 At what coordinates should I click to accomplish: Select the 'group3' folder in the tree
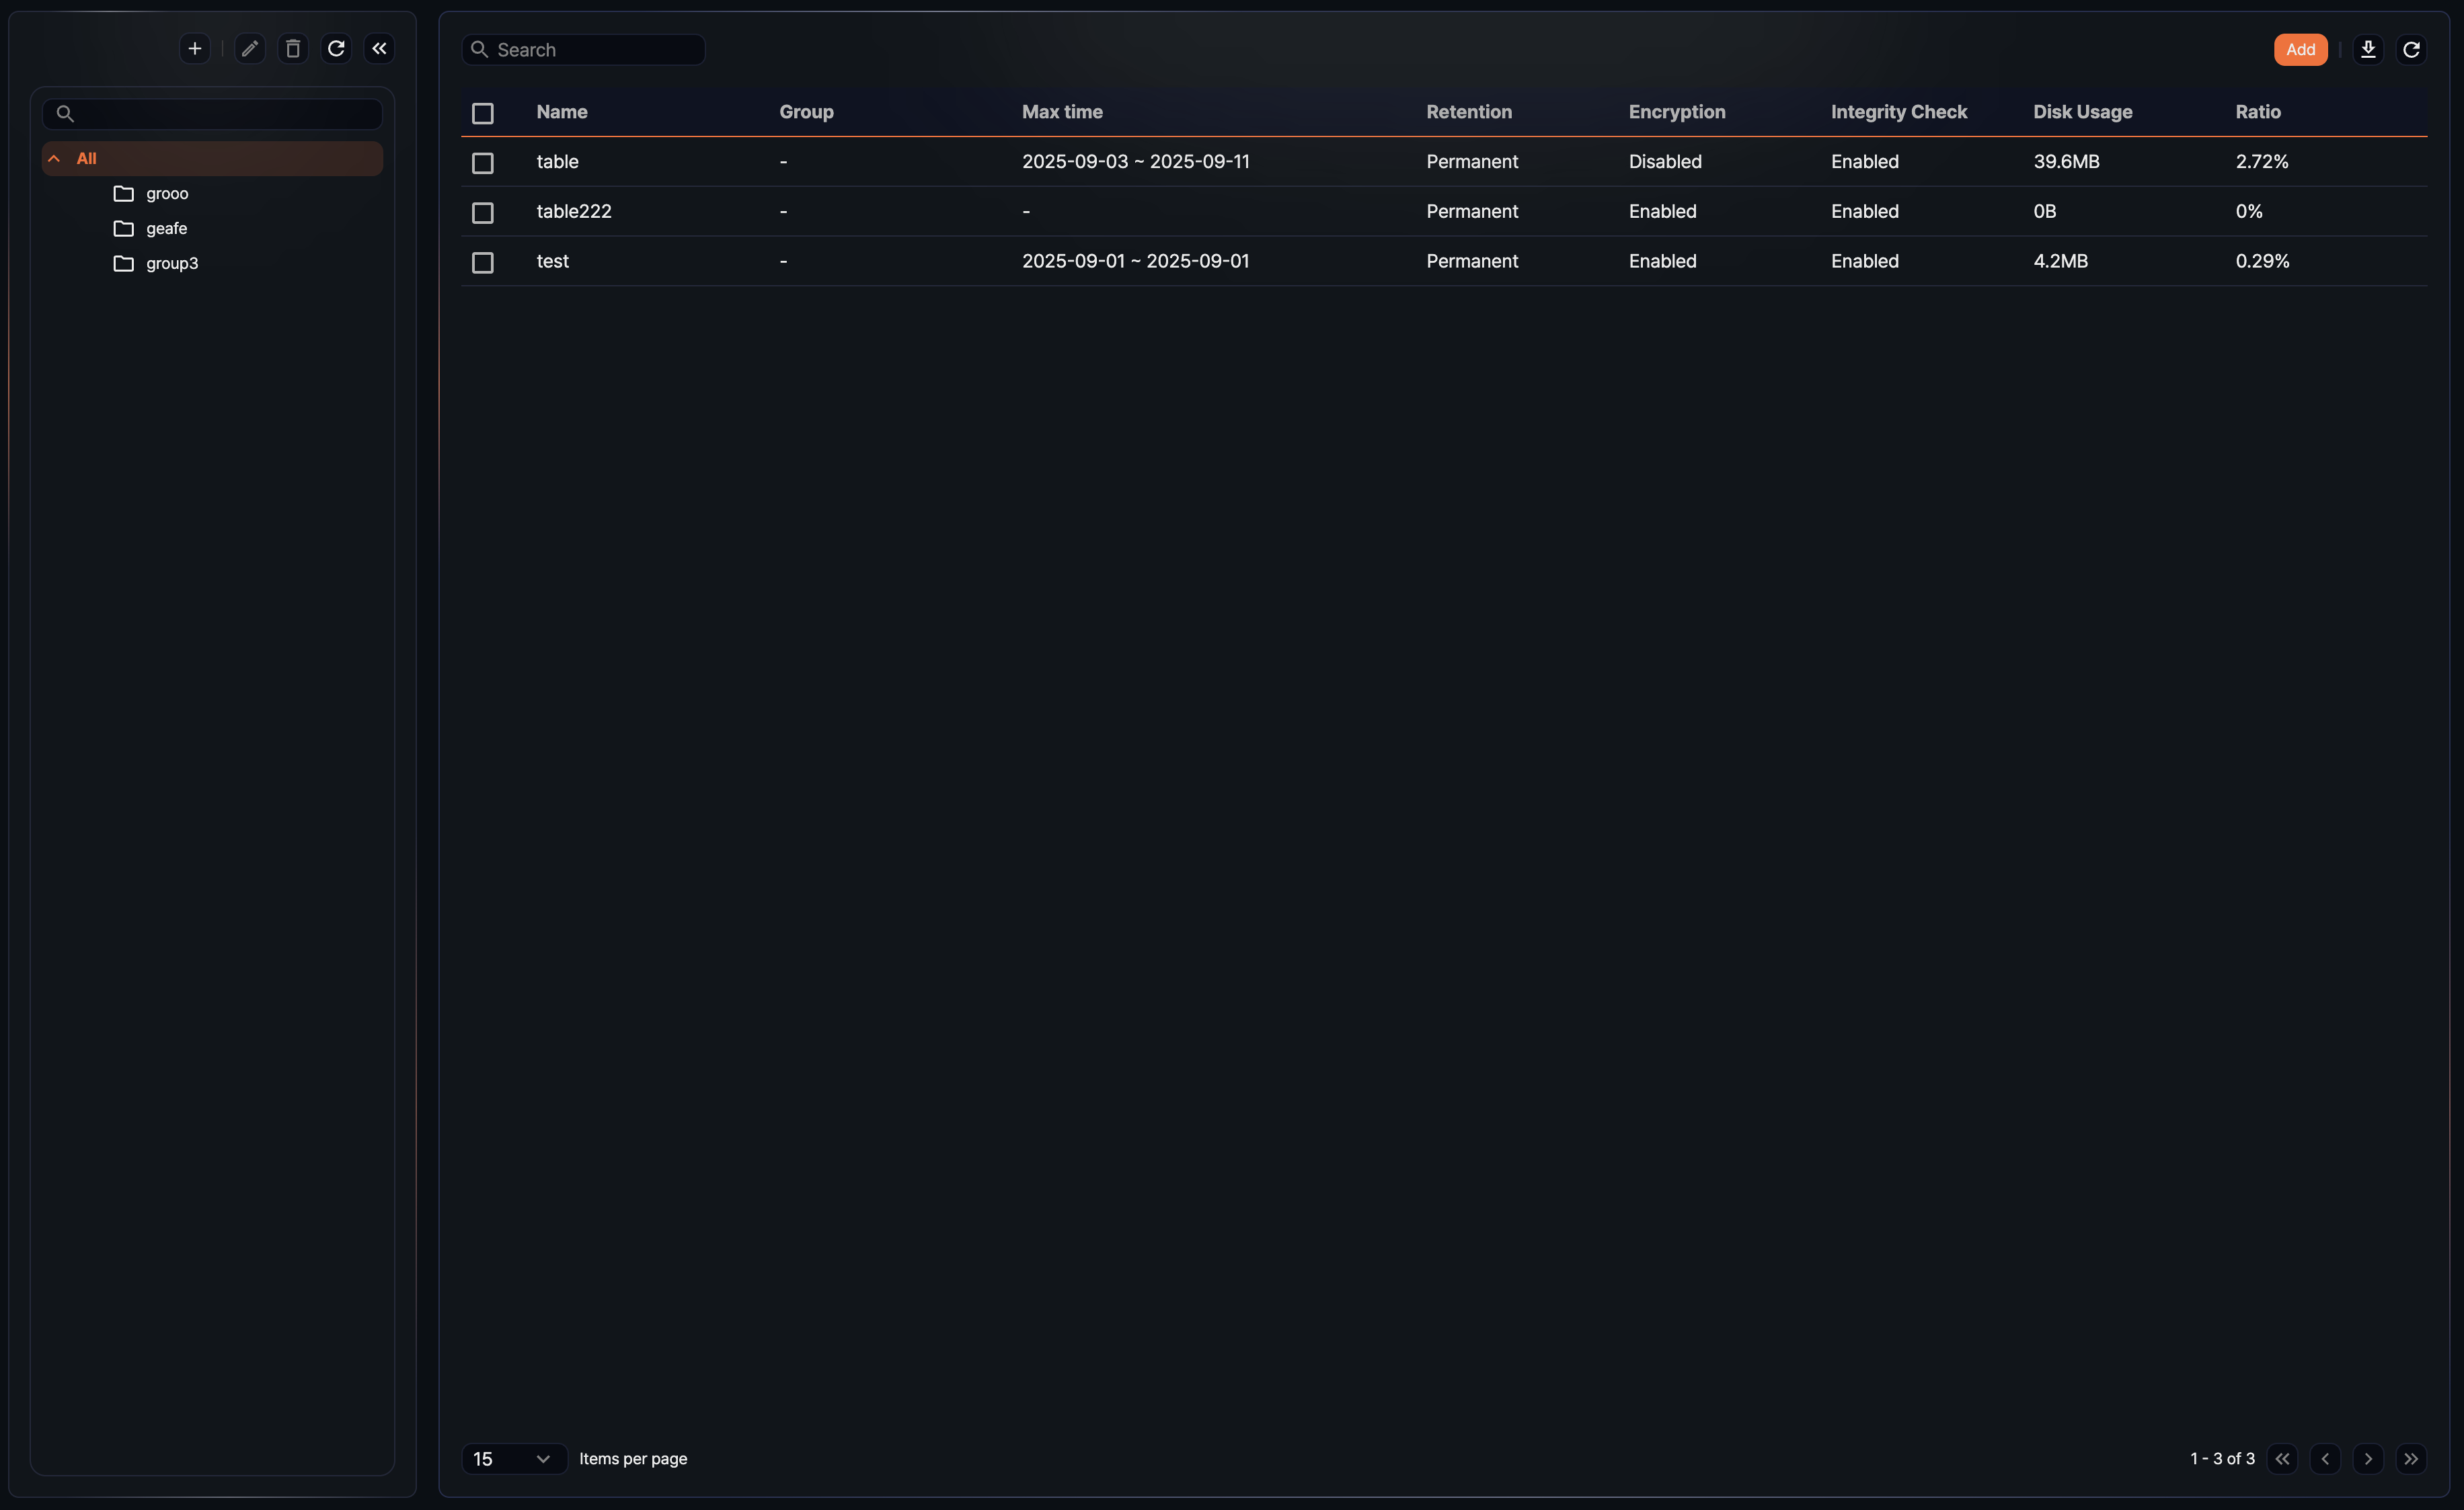(x=172, y=263)
